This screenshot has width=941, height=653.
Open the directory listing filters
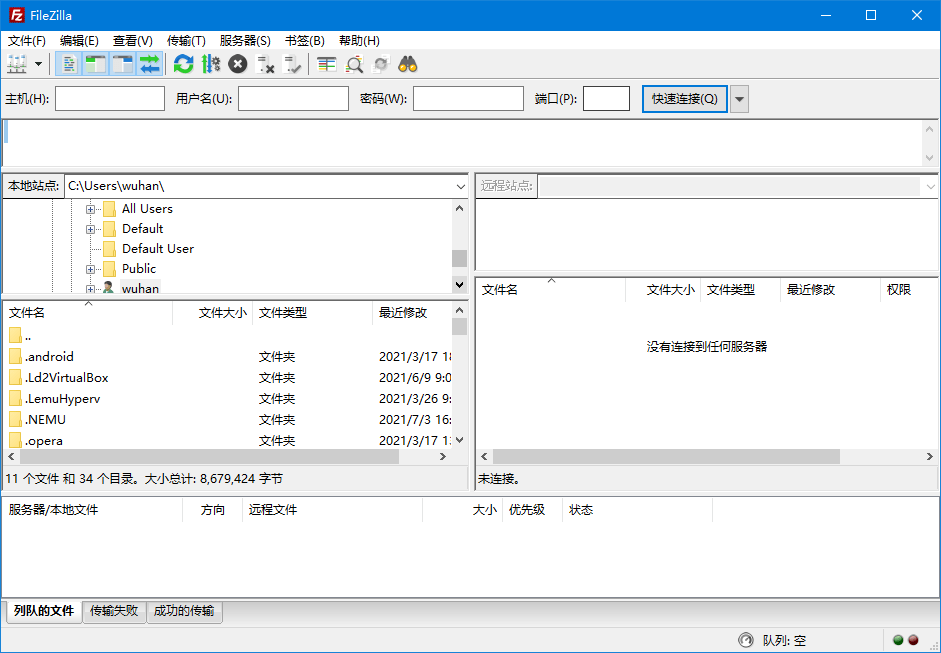[x=326, y=63]
